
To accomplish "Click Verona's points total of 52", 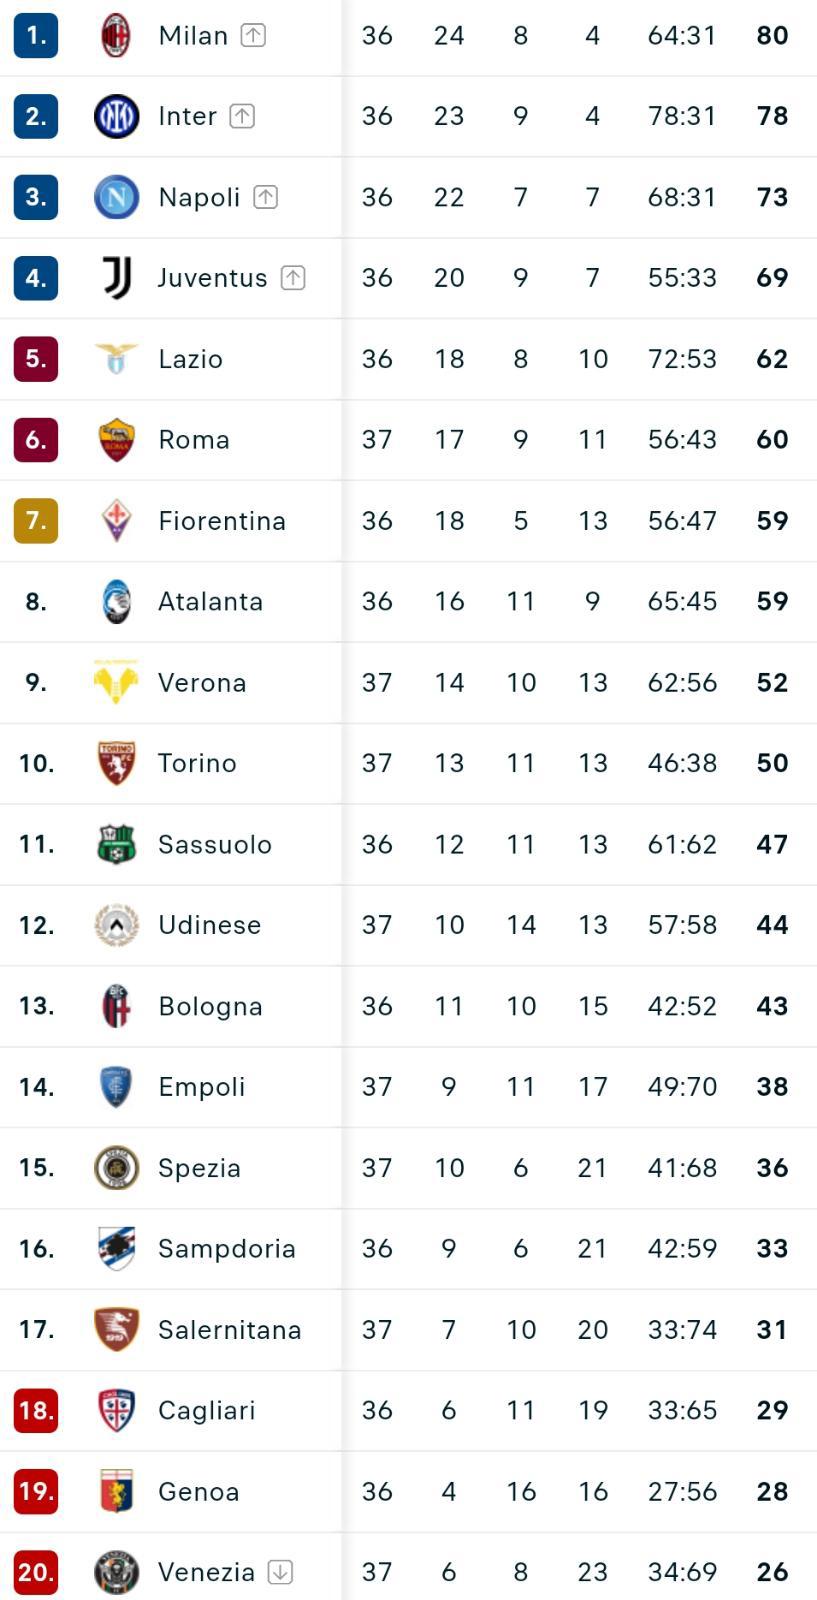I will coord(772,683).
